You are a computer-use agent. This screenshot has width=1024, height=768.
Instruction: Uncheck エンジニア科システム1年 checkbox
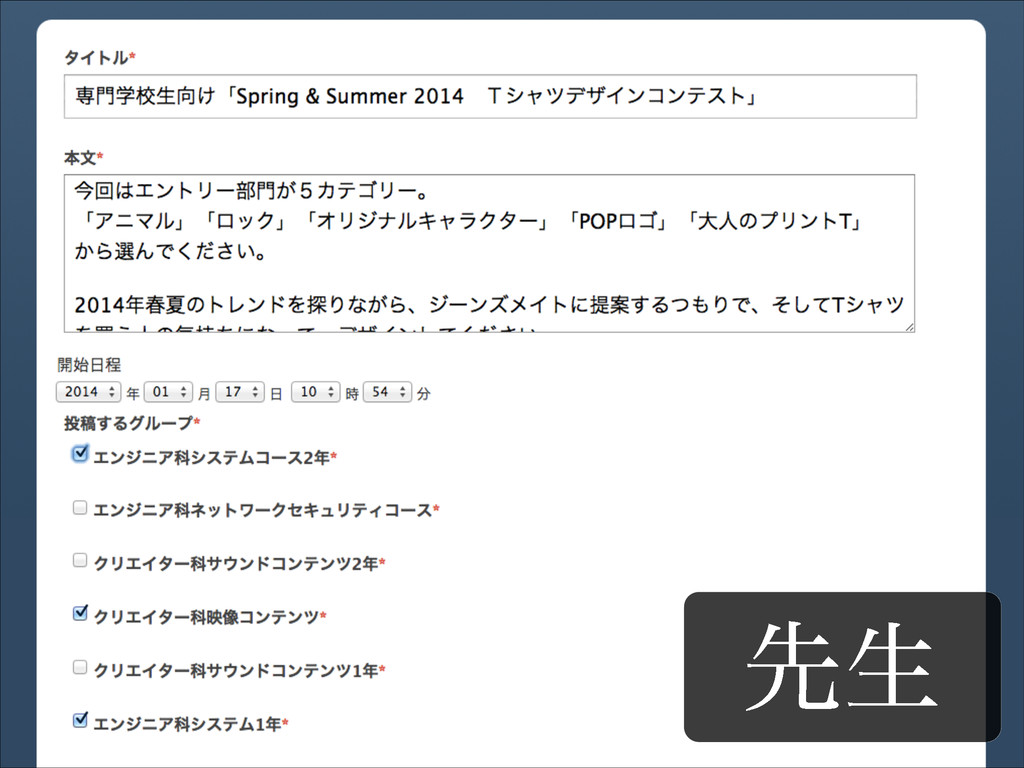[80, 720]
